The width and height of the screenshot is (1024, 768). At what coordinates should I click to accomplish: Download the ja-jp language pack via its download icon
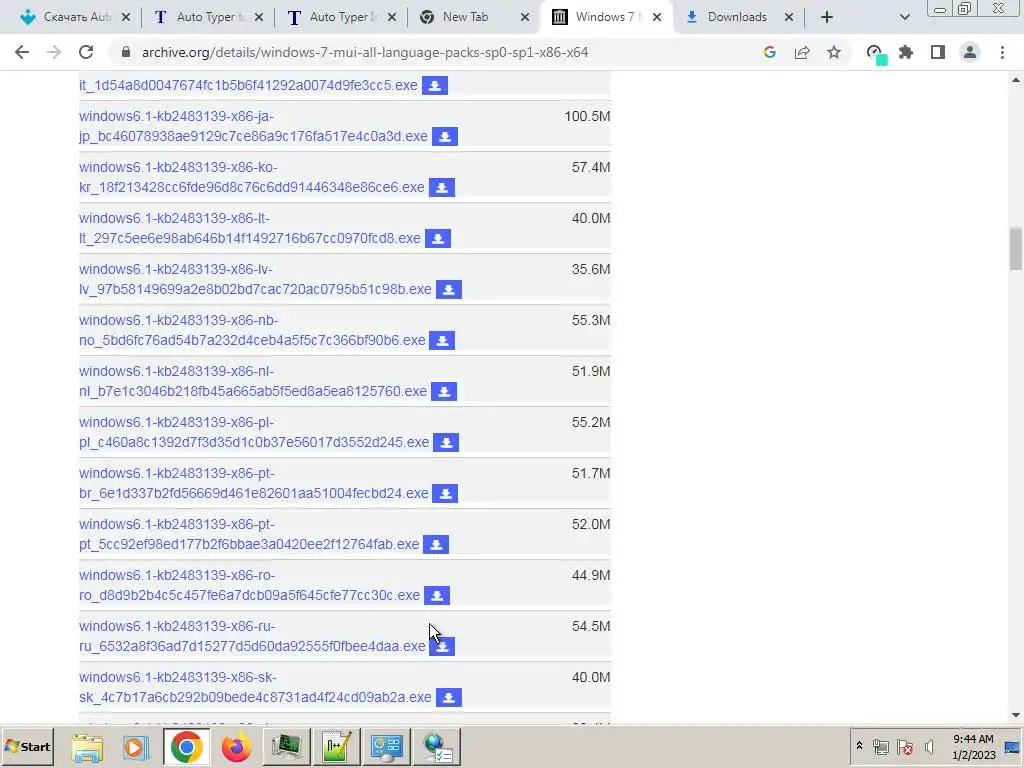tap(445, 136)
